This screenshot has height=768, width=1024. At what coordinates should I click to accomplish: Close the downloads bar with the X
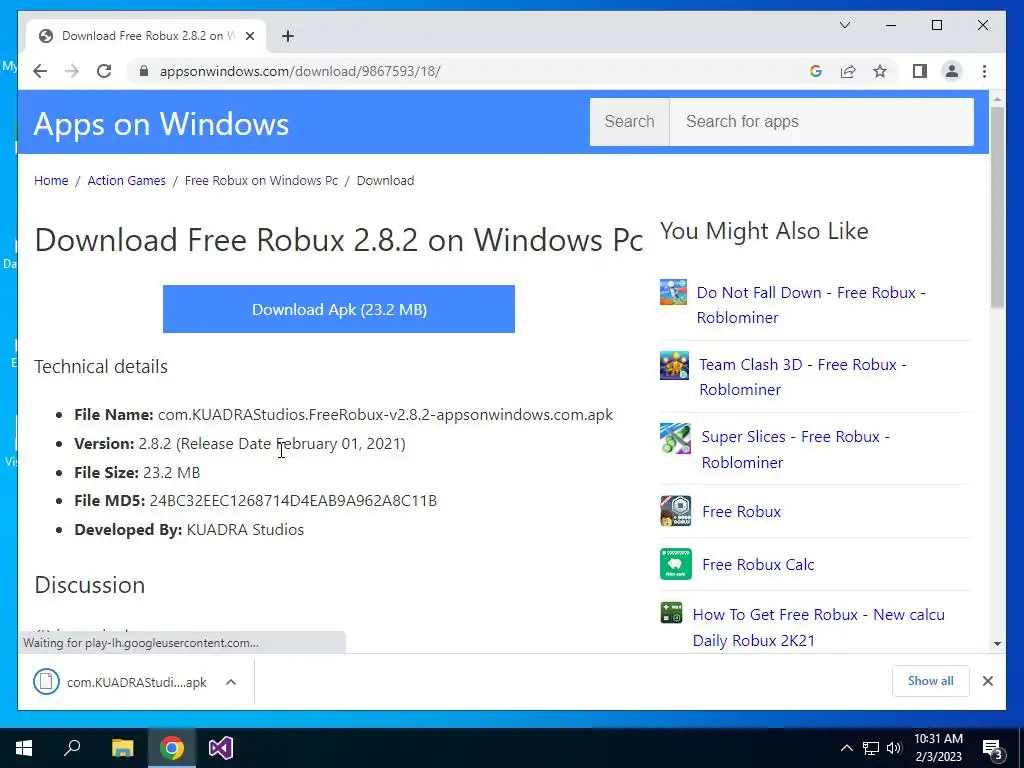pos(987,681)
